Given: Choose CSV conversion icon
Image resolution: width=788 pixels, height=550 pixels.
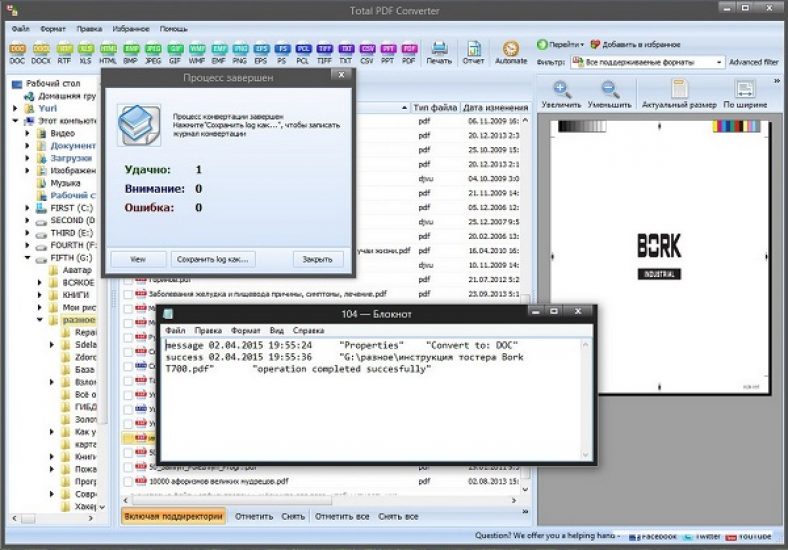Looking at the screenshot, I should 367,53.
